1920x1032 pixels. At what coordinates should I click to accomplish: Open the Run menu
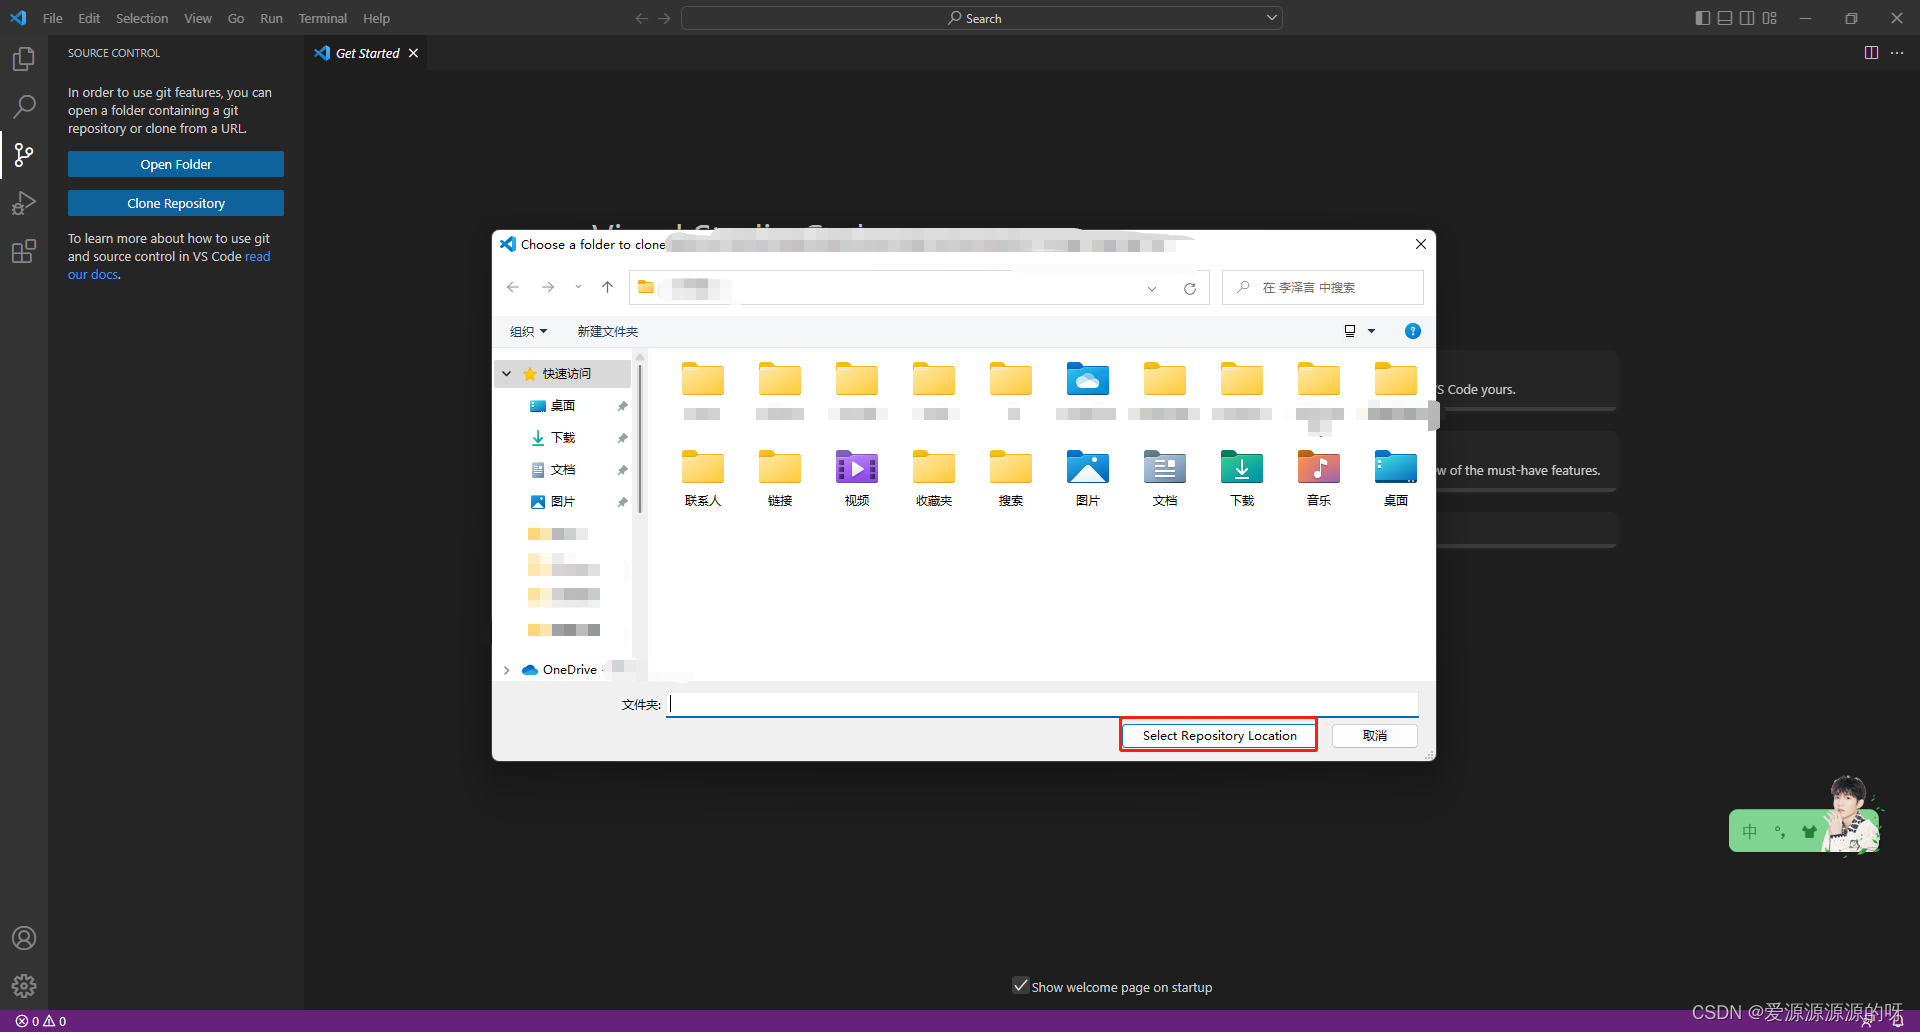point(271,18)
